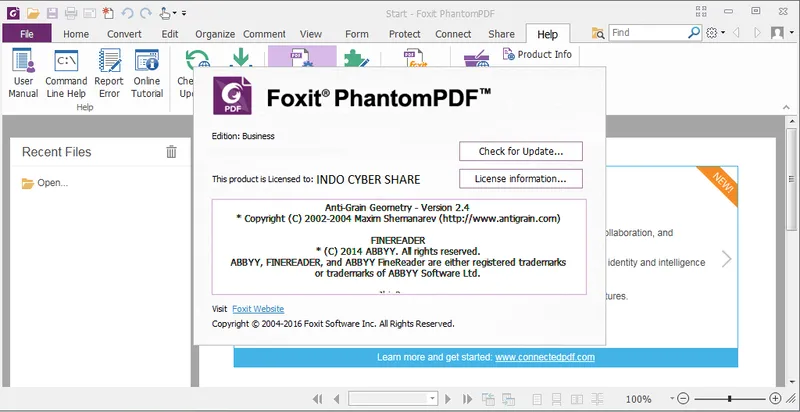Click the next search result arrow
Screen dimensions: 800x412
pyautogui.click(x=757, y=33)
